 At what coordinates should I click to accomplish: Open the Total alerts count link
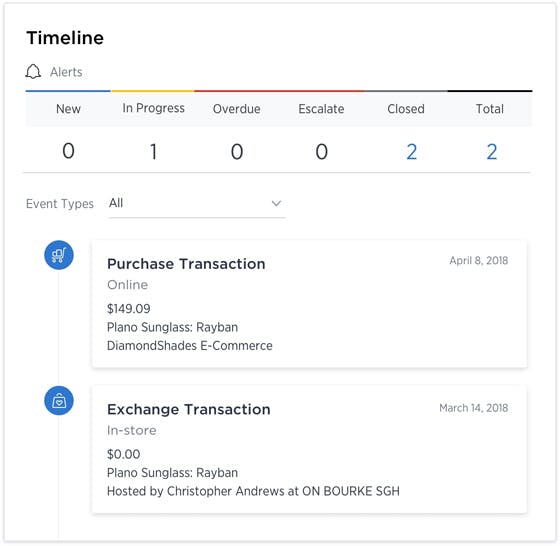tap(492, 152)
